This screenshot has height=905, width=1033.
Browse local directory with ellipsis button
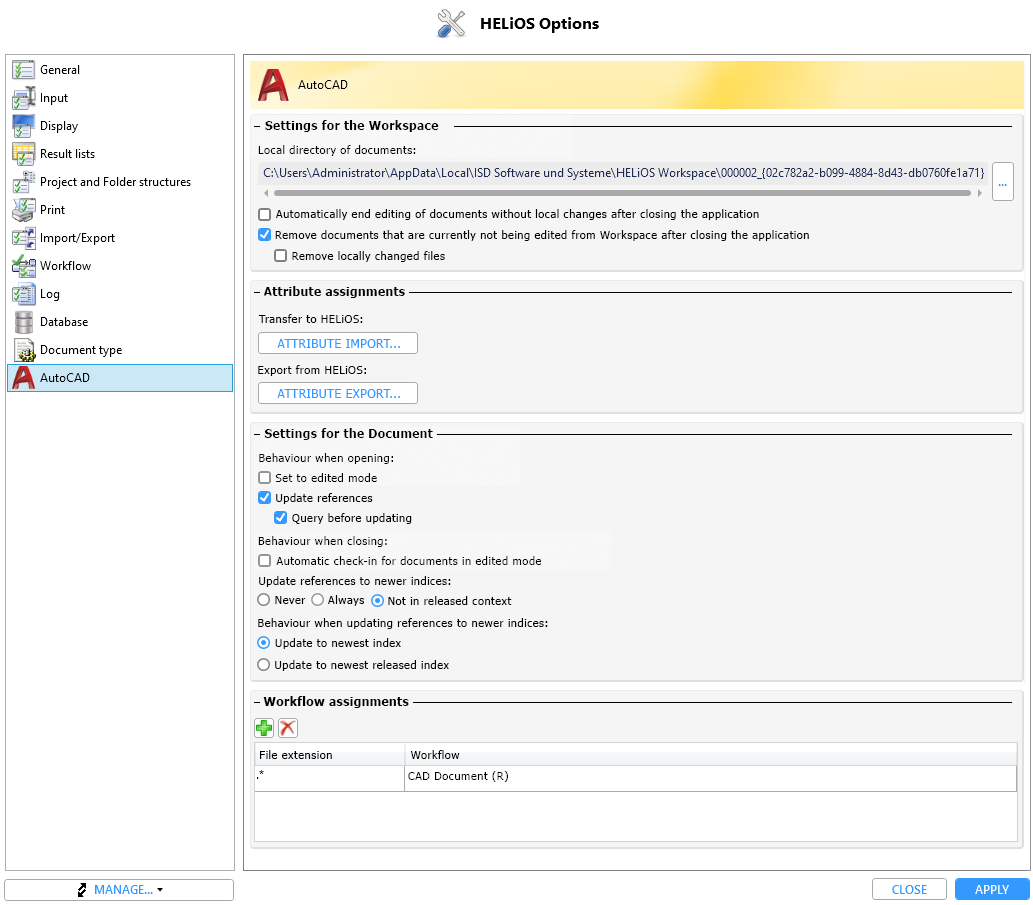[x=1002, y=182]
